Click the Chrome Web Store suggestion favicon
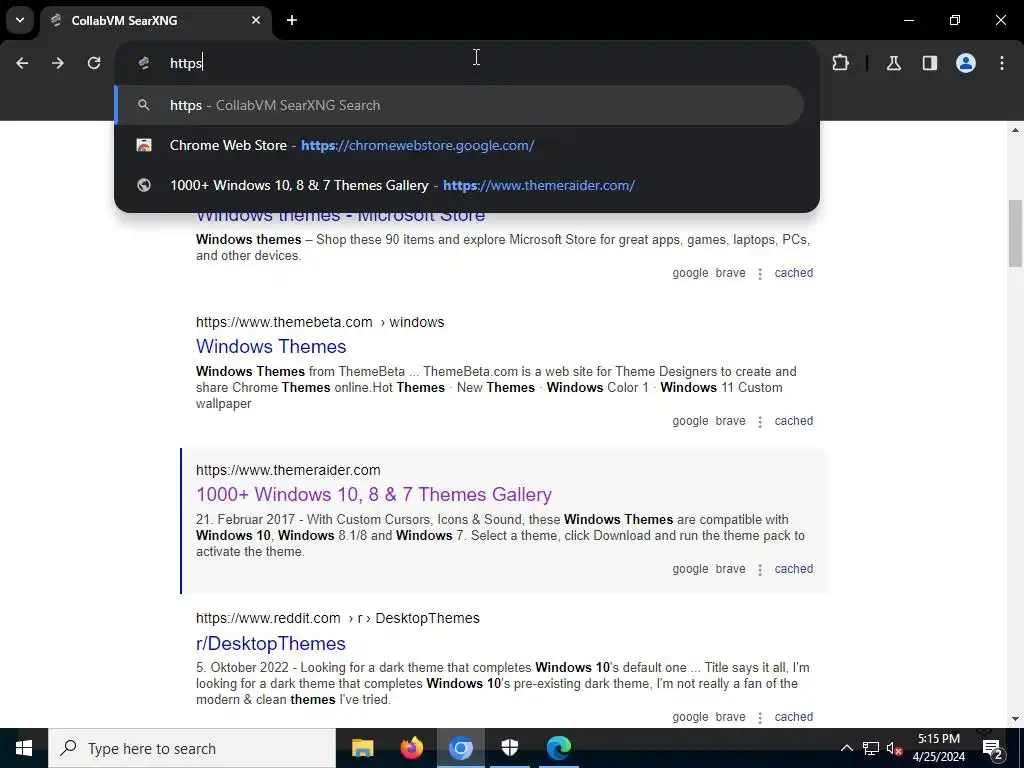Screen dimensions: 1024x768 144,145
